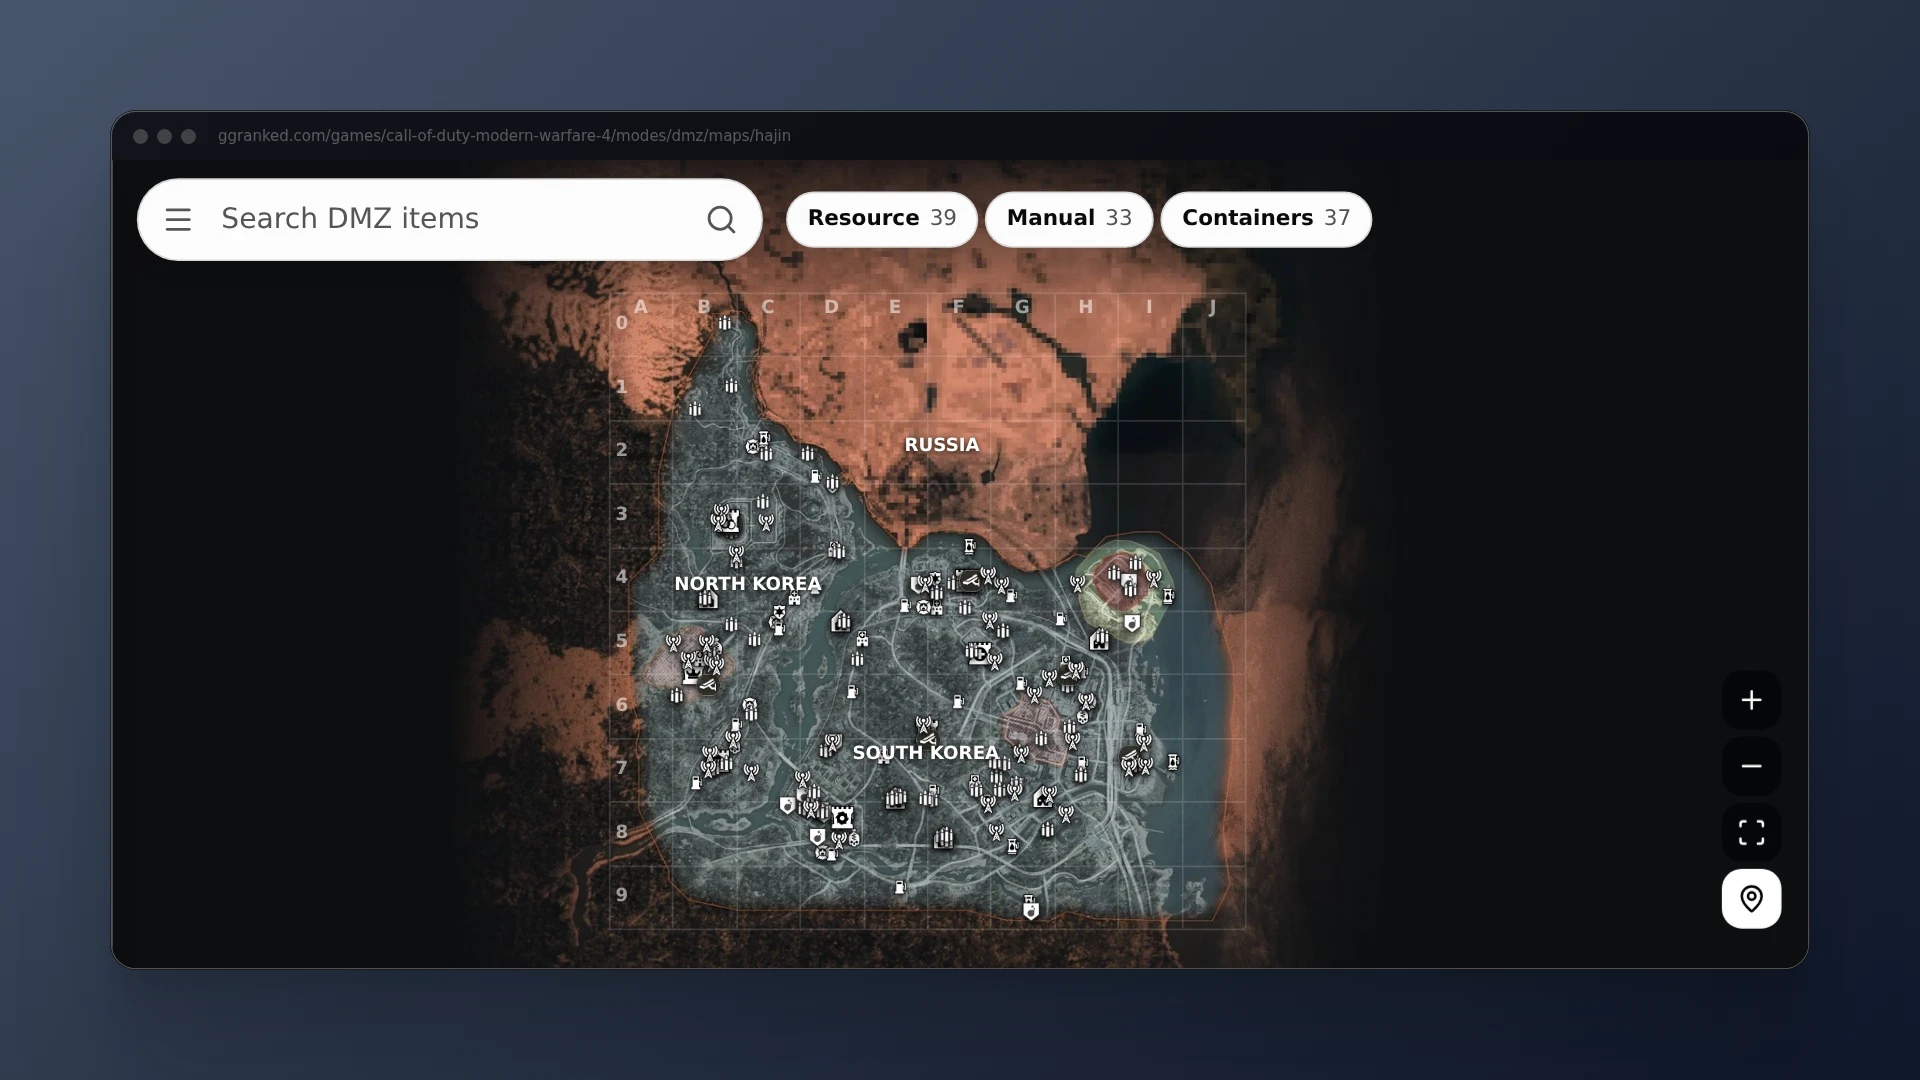Click the white location pin button
The height and width of the screenshot is (1080, 1920).
1751,898
